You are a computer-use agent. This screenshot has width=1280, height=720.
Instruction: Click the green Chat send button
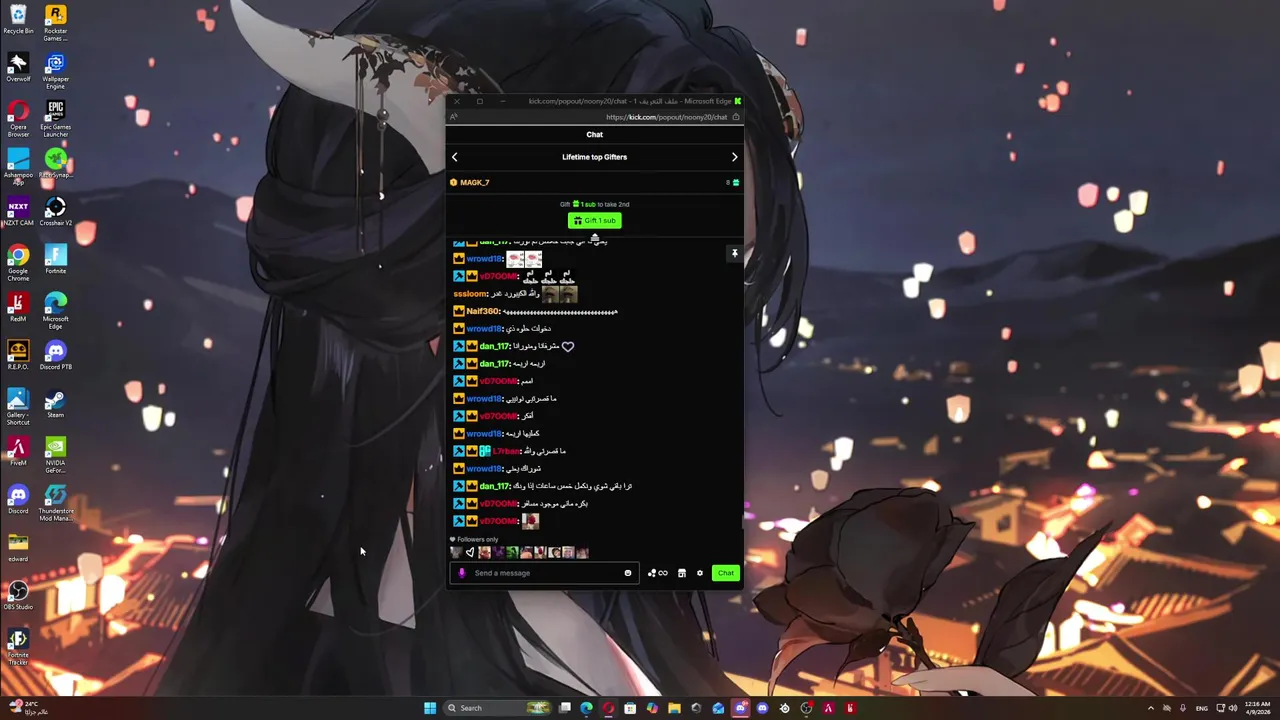tap(726, 573)
